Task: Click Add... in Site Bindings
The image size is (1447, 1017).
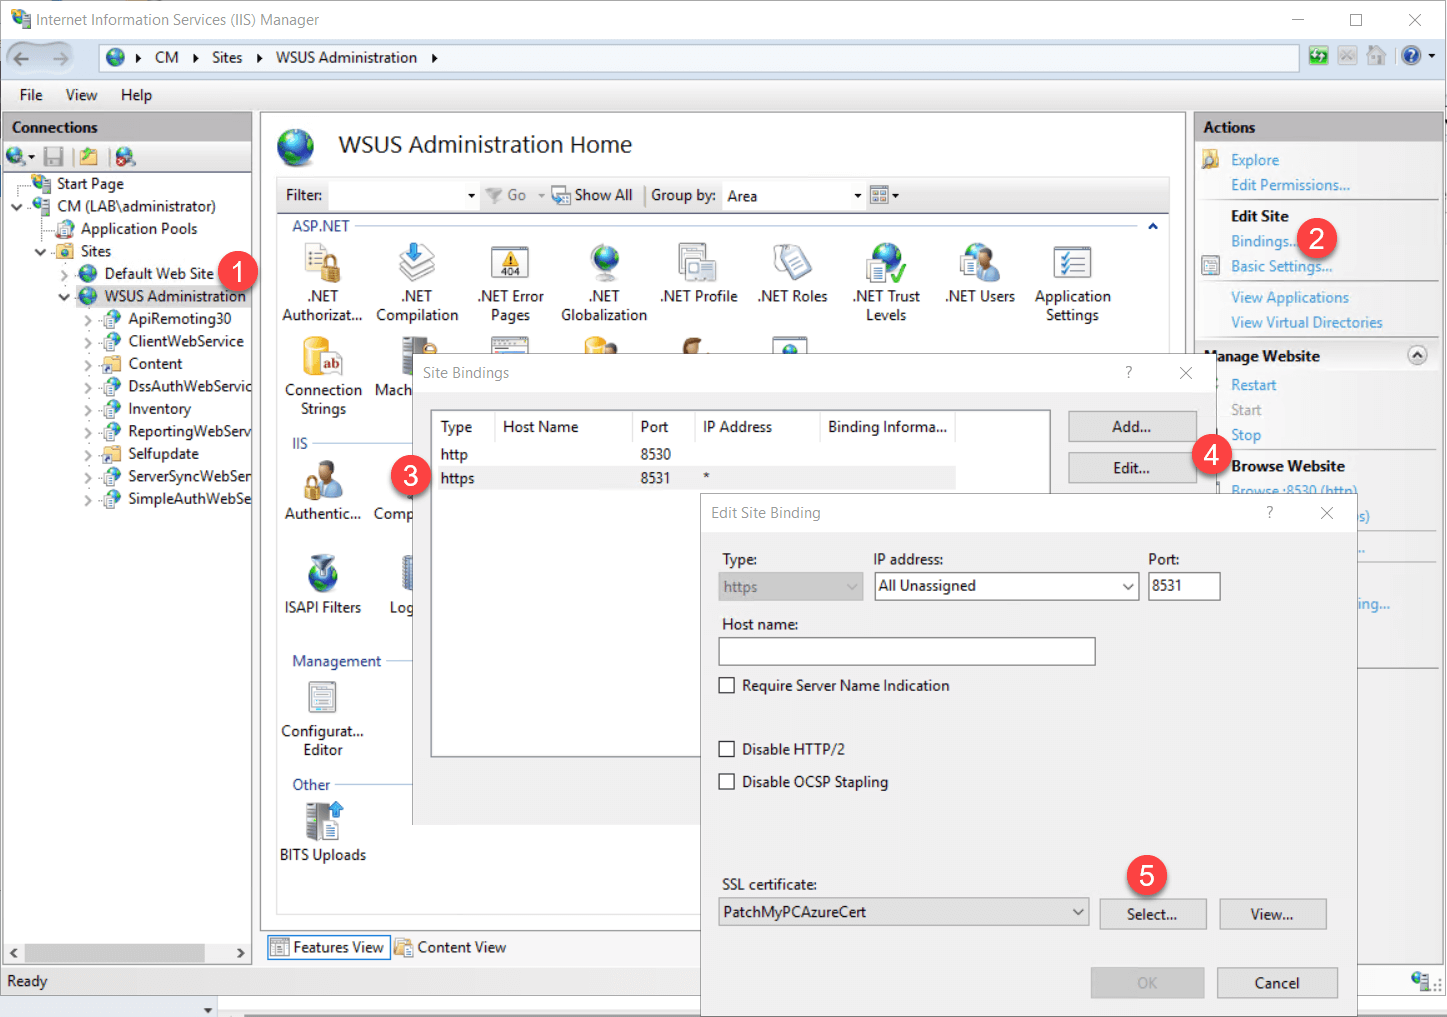Action: (1132, 426)
